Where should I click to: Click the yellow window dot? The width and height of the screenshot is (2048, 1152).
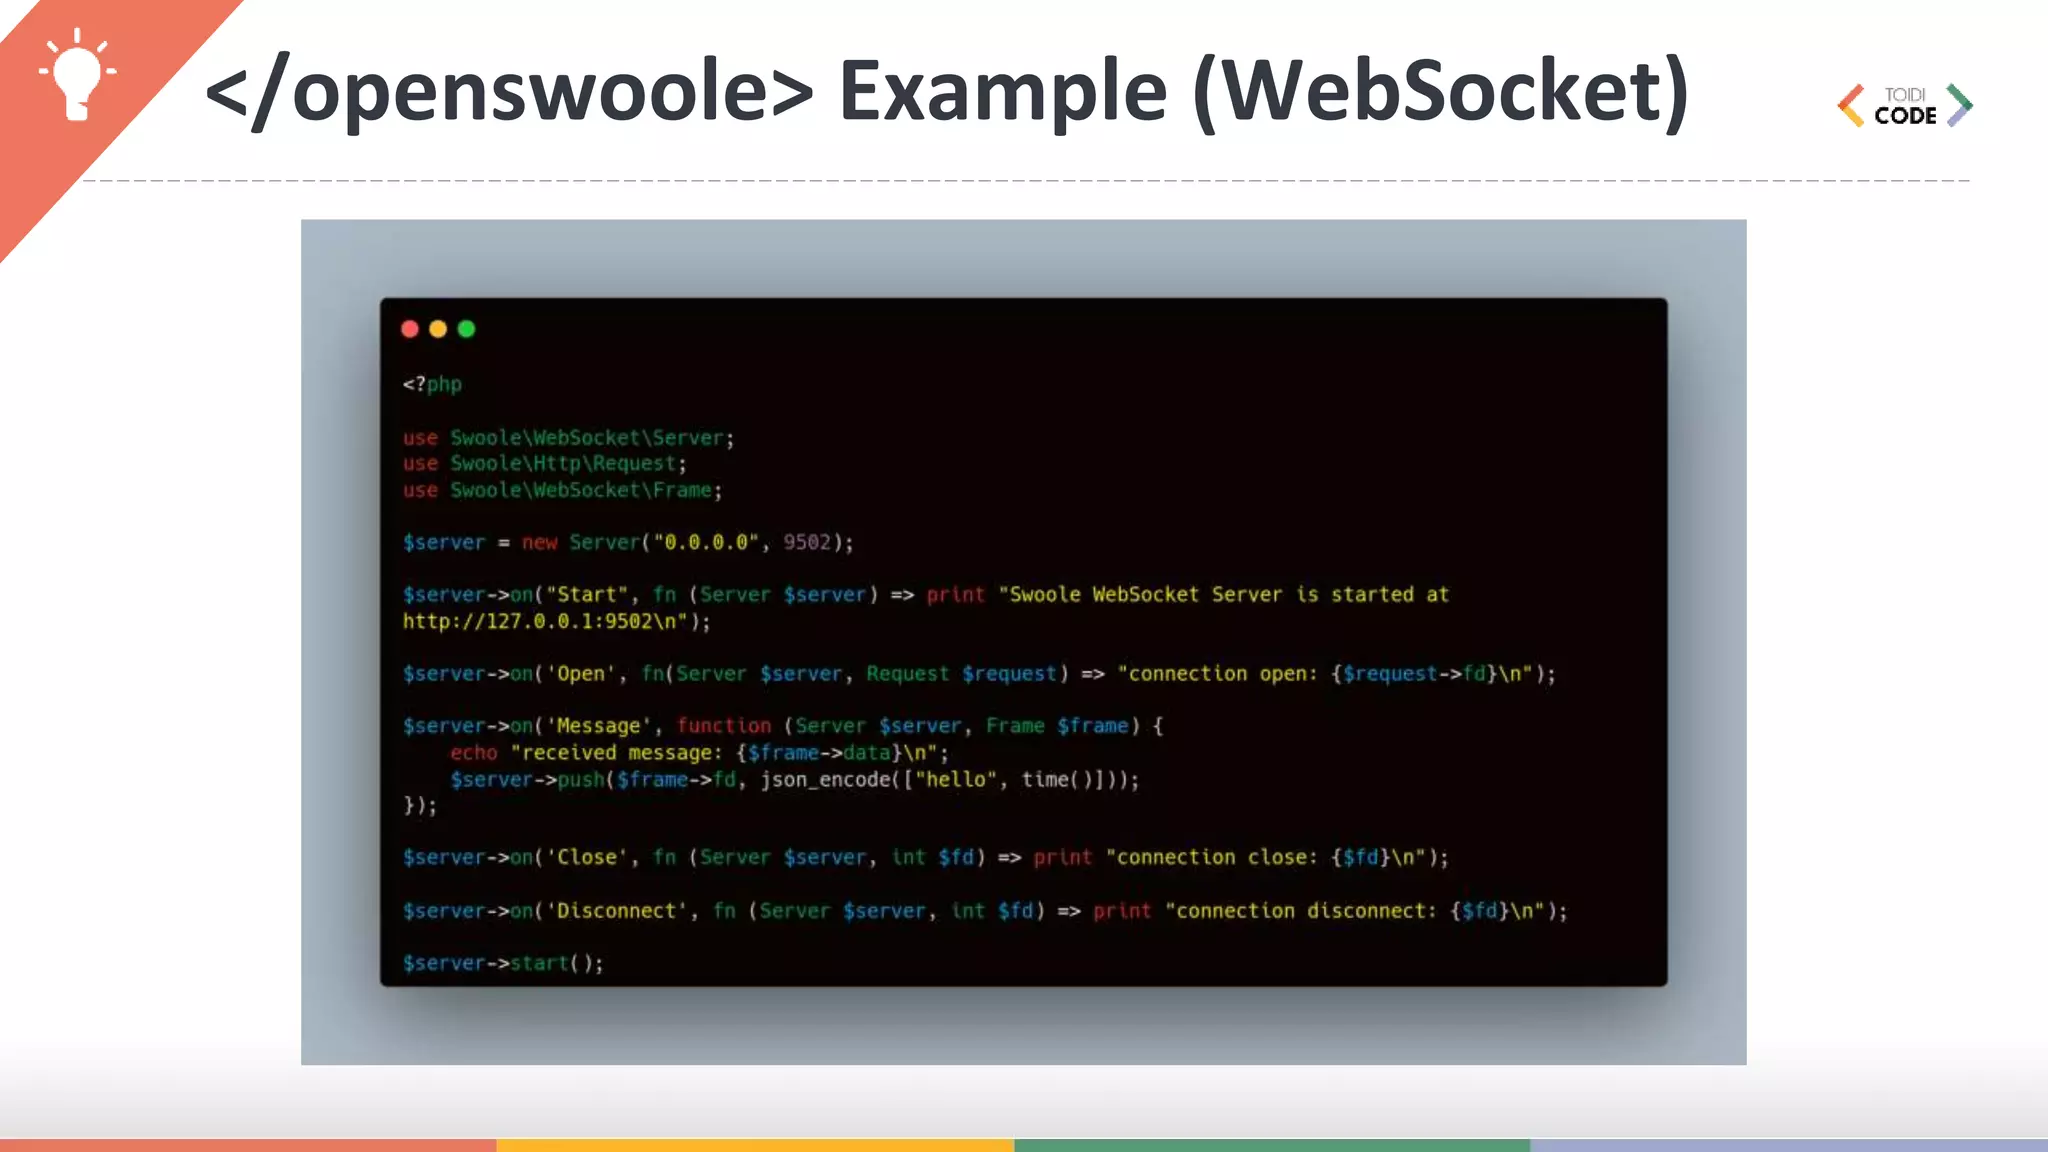coord(438,329)
